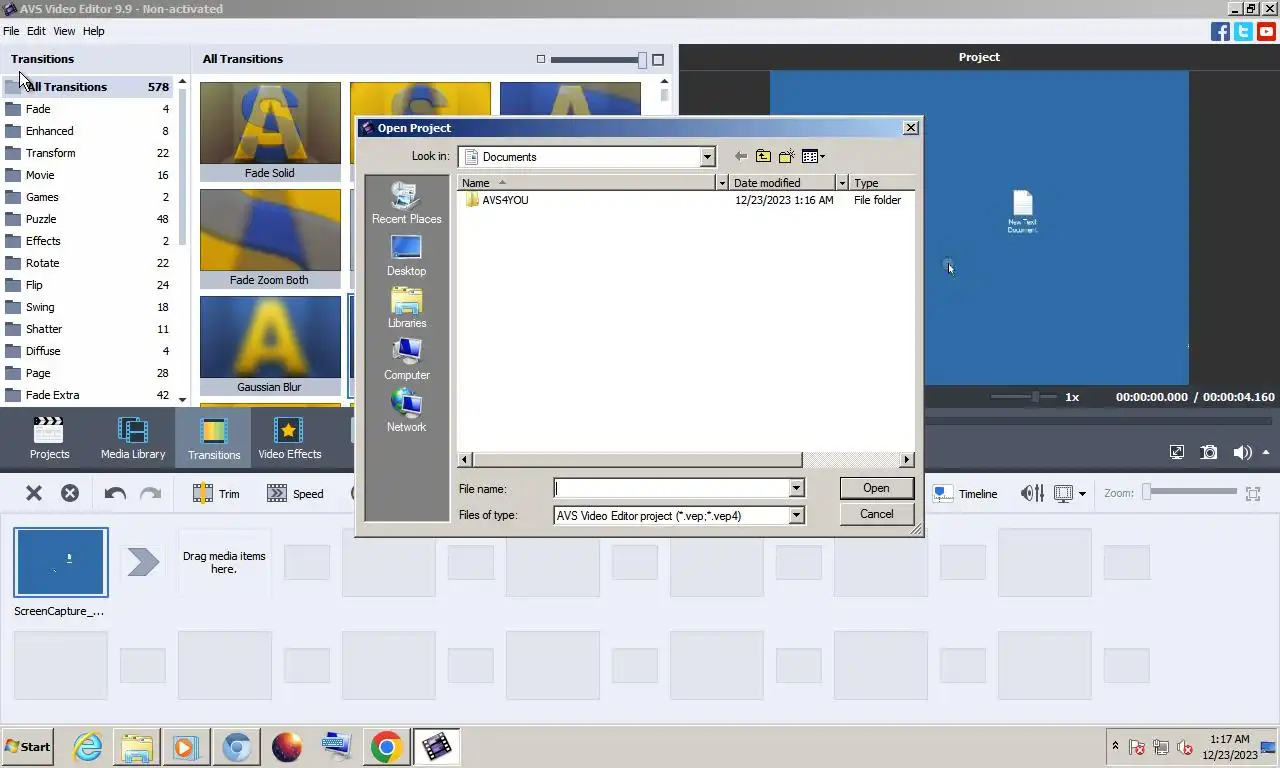Select the Fade Solid transition
Viewport: 1280px width, 768px height.
click(270, 131)
